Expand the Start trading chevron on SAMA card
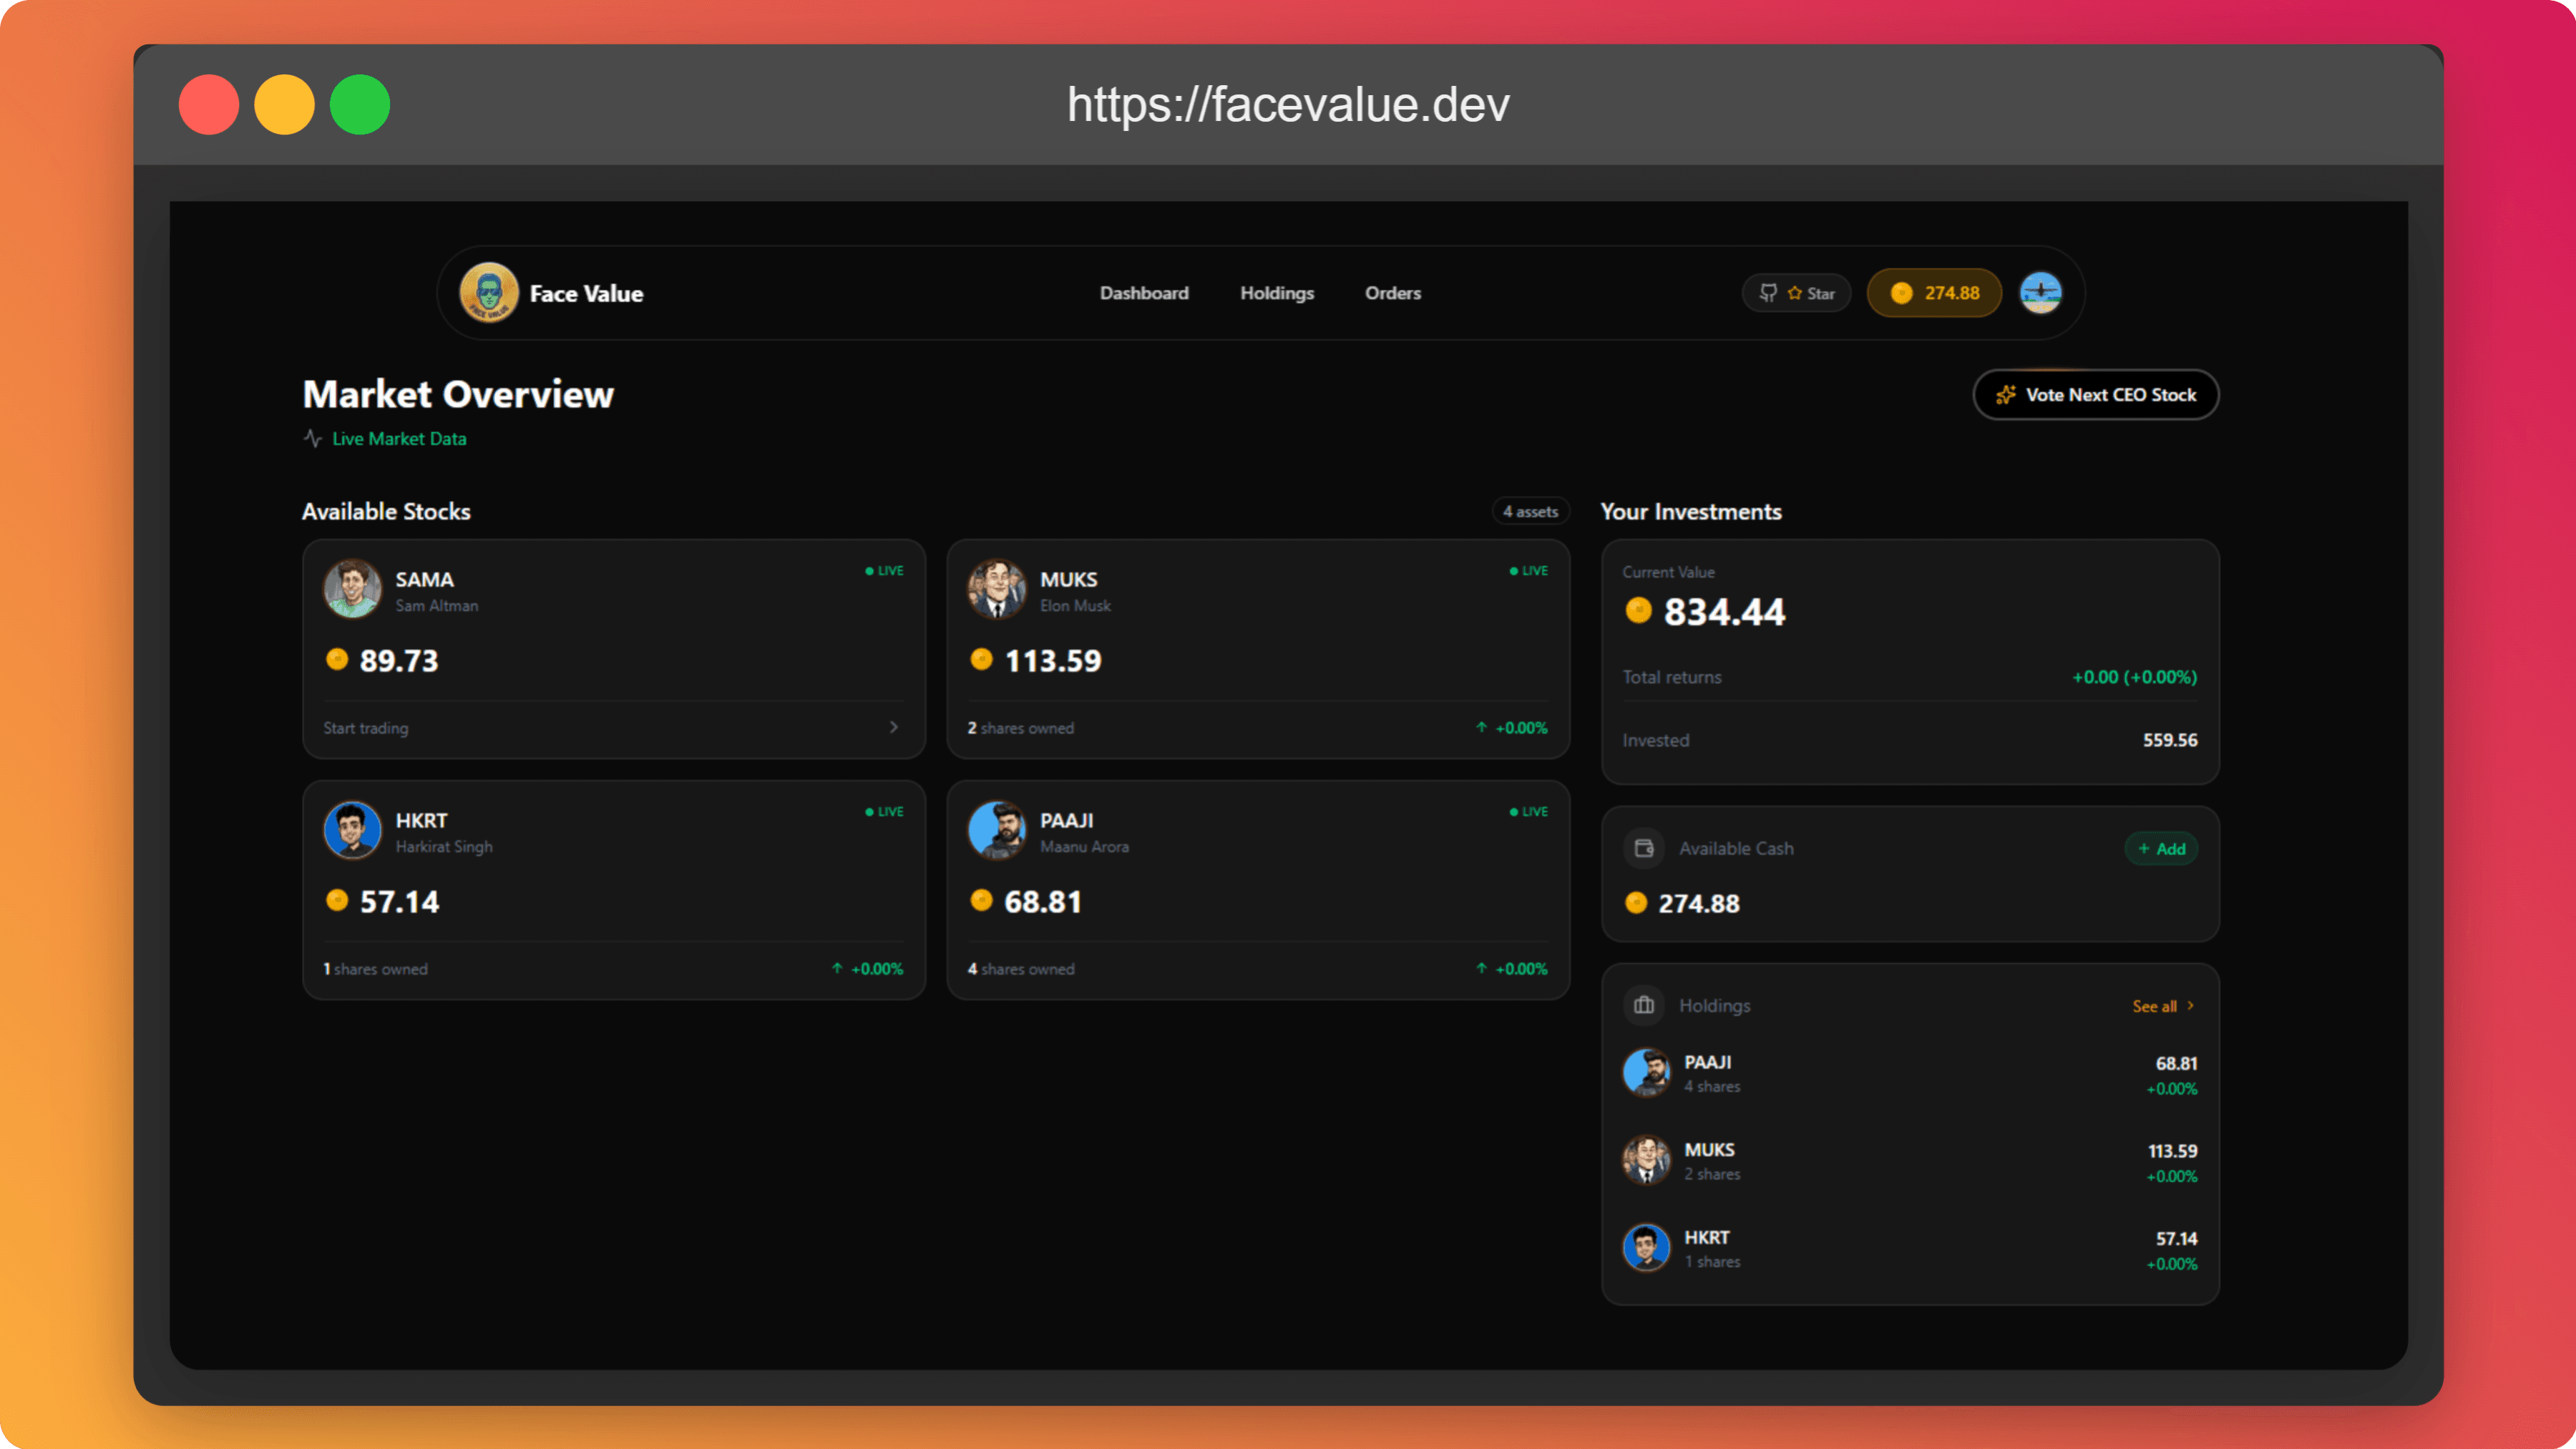The height and width of the screenshot is (1449, 2576). (x=894, y=727)
